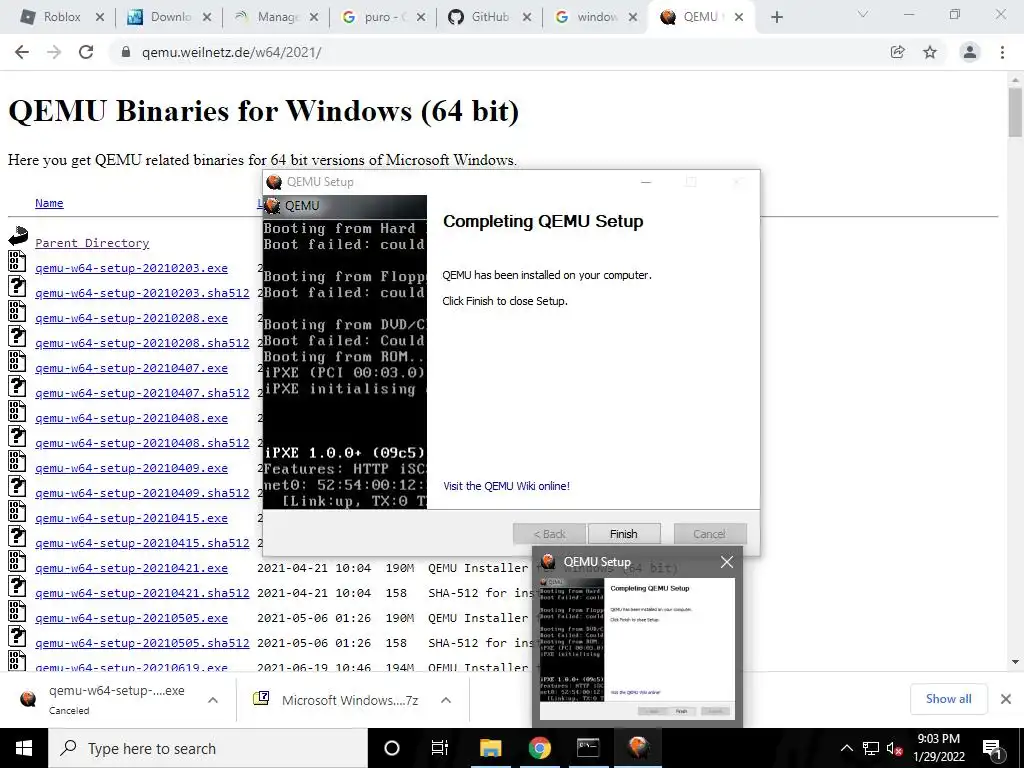Bookmark this page with the star icon
The image size is (1024, 768).
click(930, 52)
